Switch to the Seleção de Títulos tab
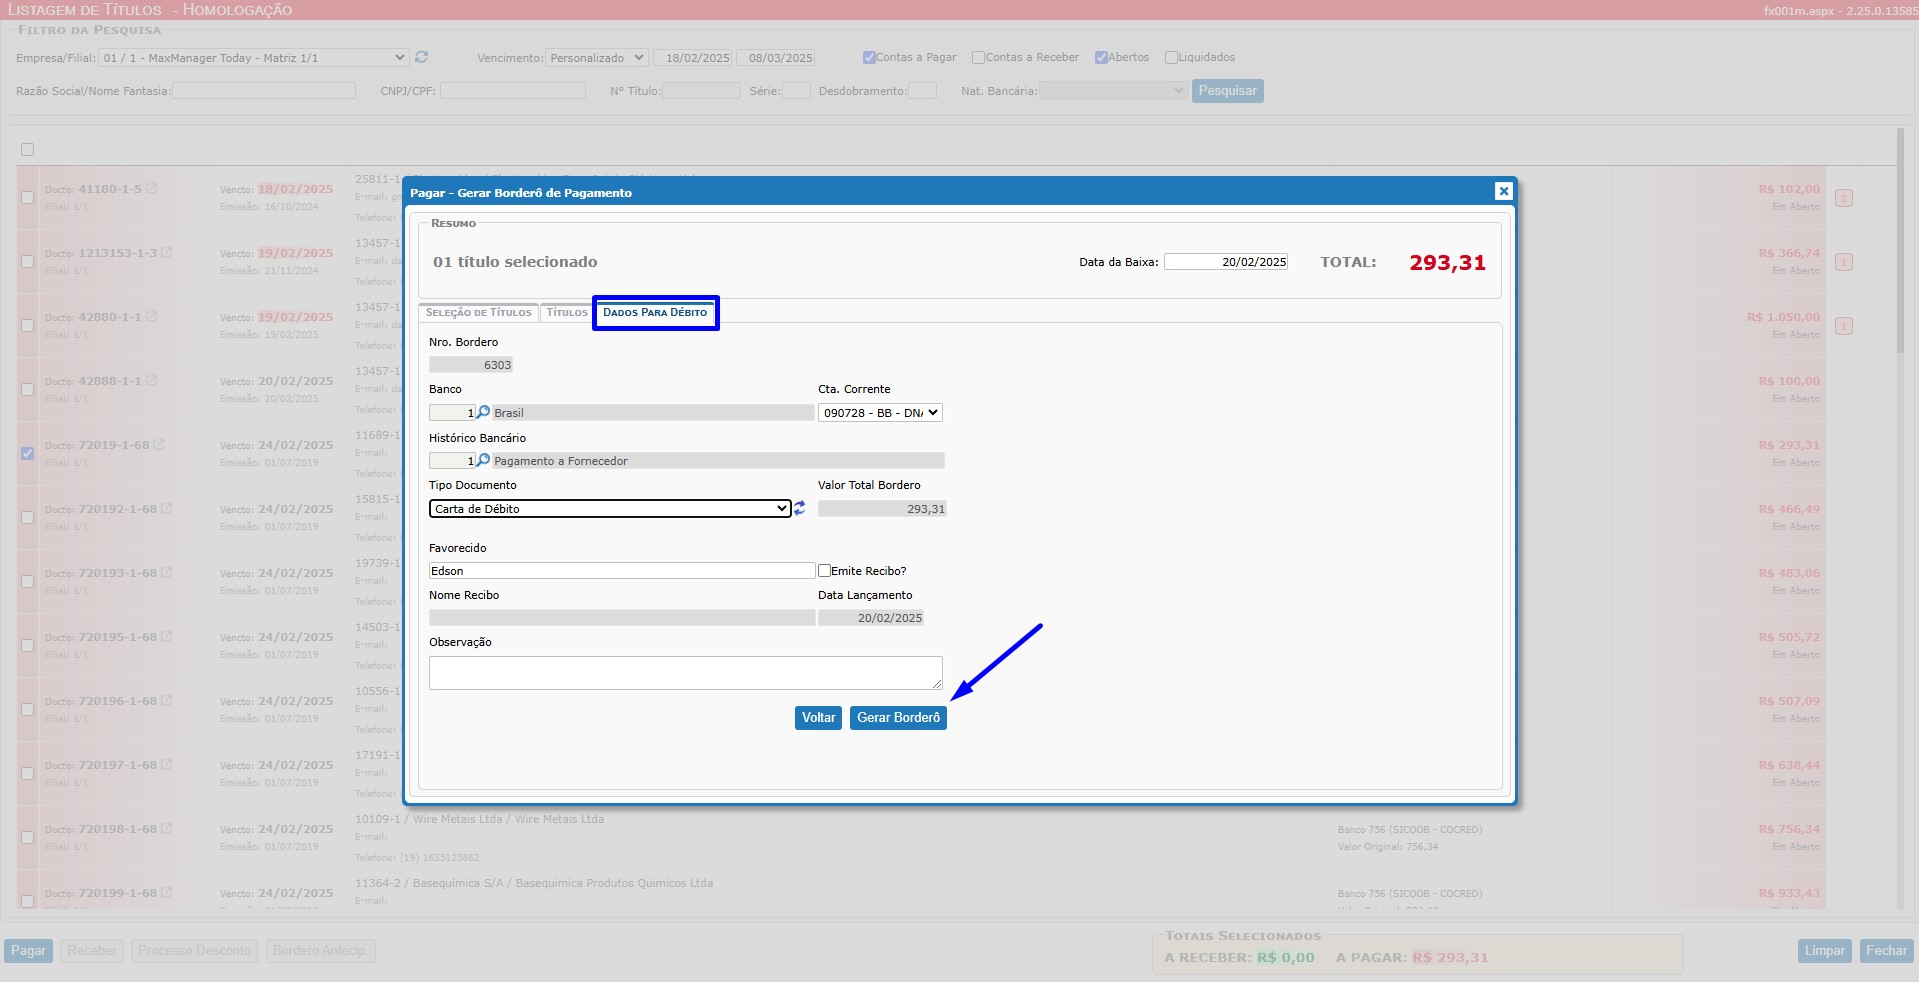Image resolution: width=1919 pixels, height=982 pixels. pyautogui.click(x=478, y=313)
